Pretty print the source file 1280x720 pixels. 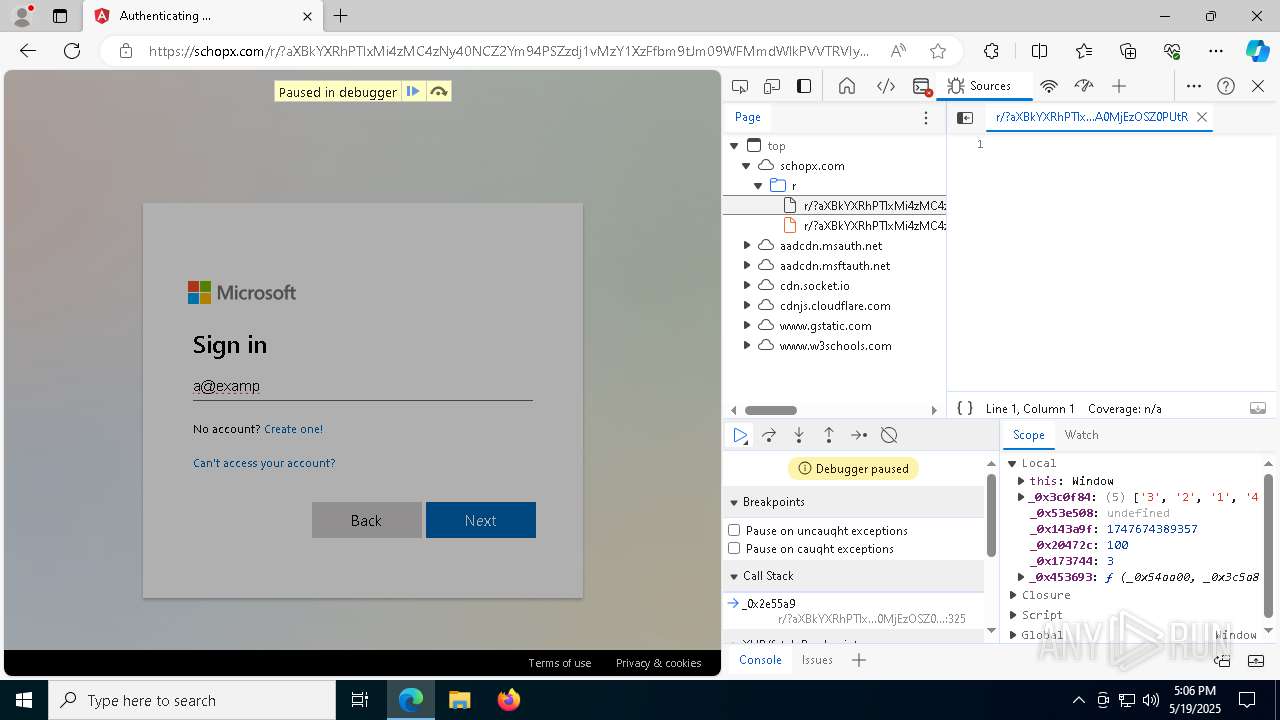click(965, 408)
